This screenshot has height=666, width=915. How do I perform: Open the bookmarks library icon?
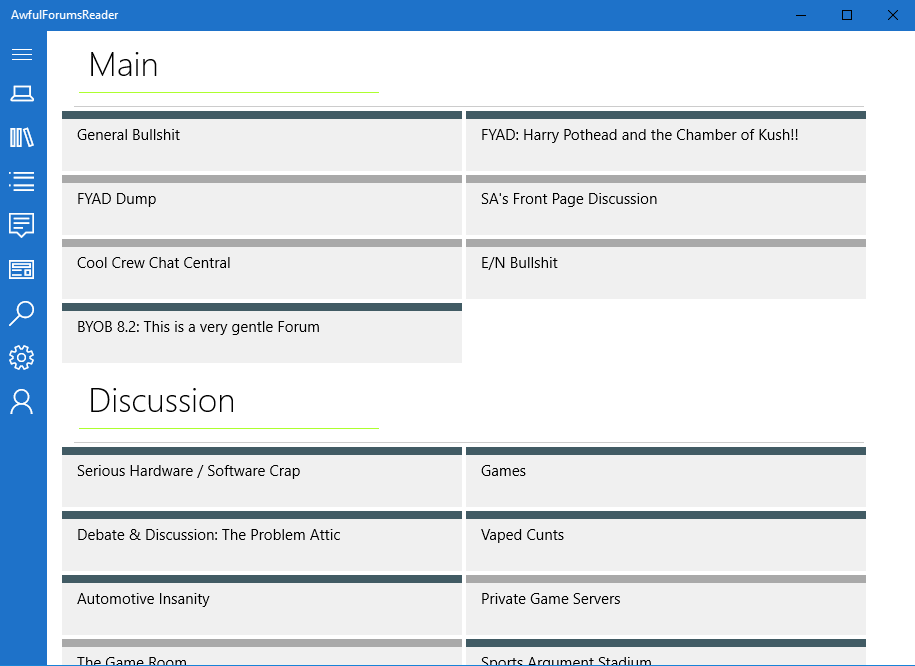point(22,137)
